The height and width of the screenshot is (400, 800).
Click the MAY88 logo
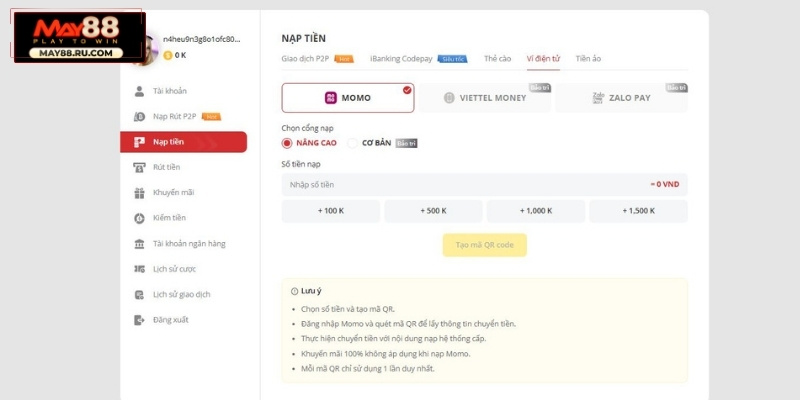pyautogui.click(x=77, y=35)
